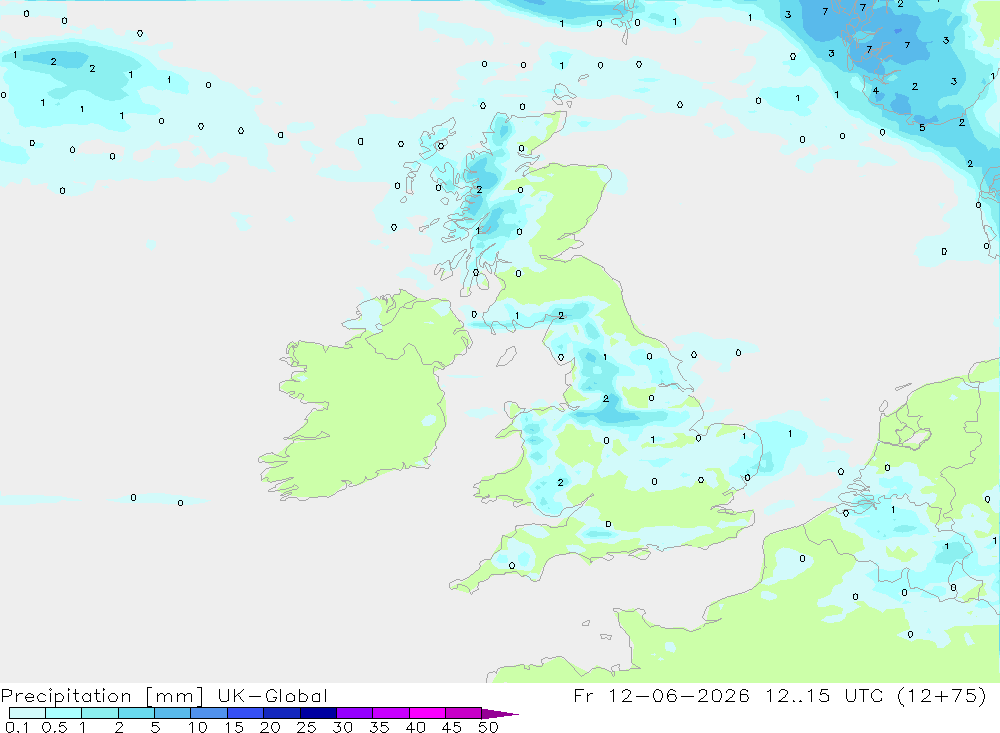Select the 2–5 mm legend color swatch
The height and width of the screenshot is (733, 1000).
click(x=136, y=713)
